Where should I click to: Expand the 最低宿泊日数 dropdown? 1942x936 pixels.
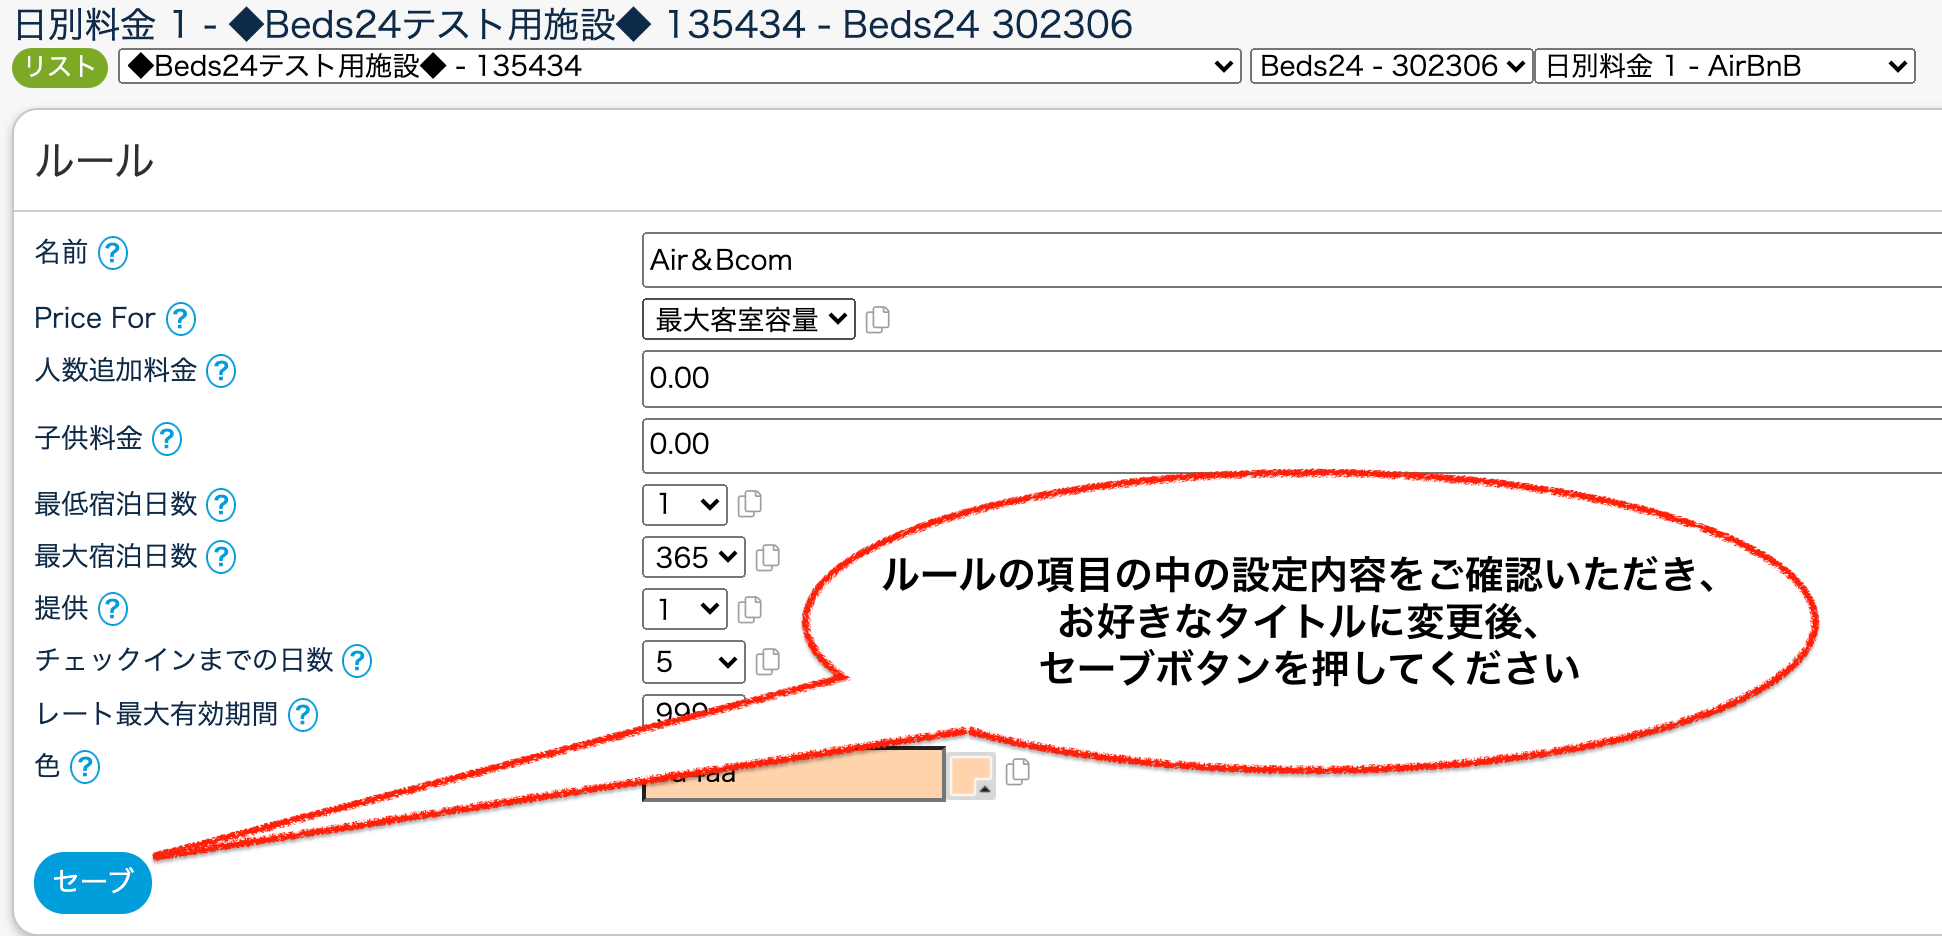pyautogui.click(x=684, y=504)
